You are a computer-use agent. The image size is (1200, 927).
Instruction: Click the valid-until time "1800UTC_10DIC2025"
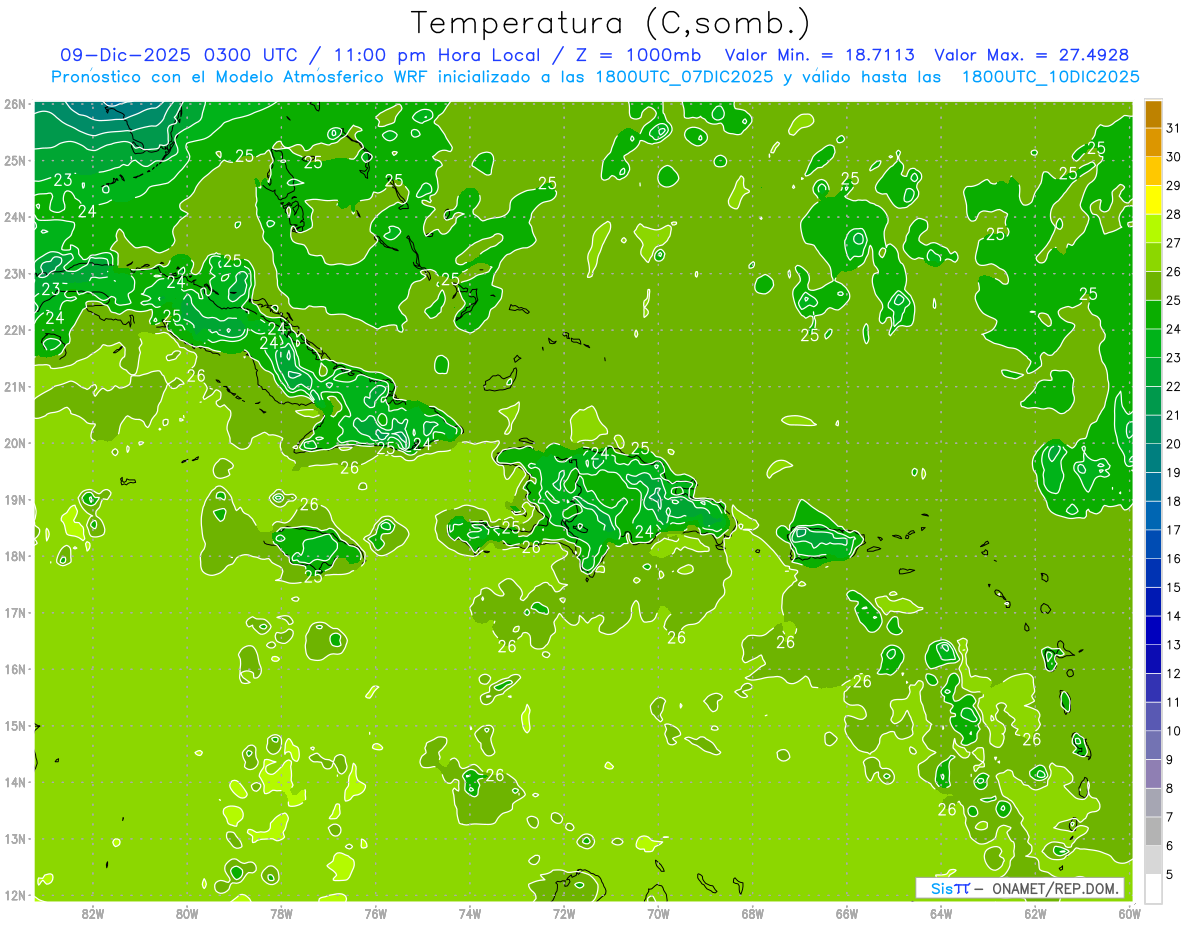click(x=1050, y=77)
